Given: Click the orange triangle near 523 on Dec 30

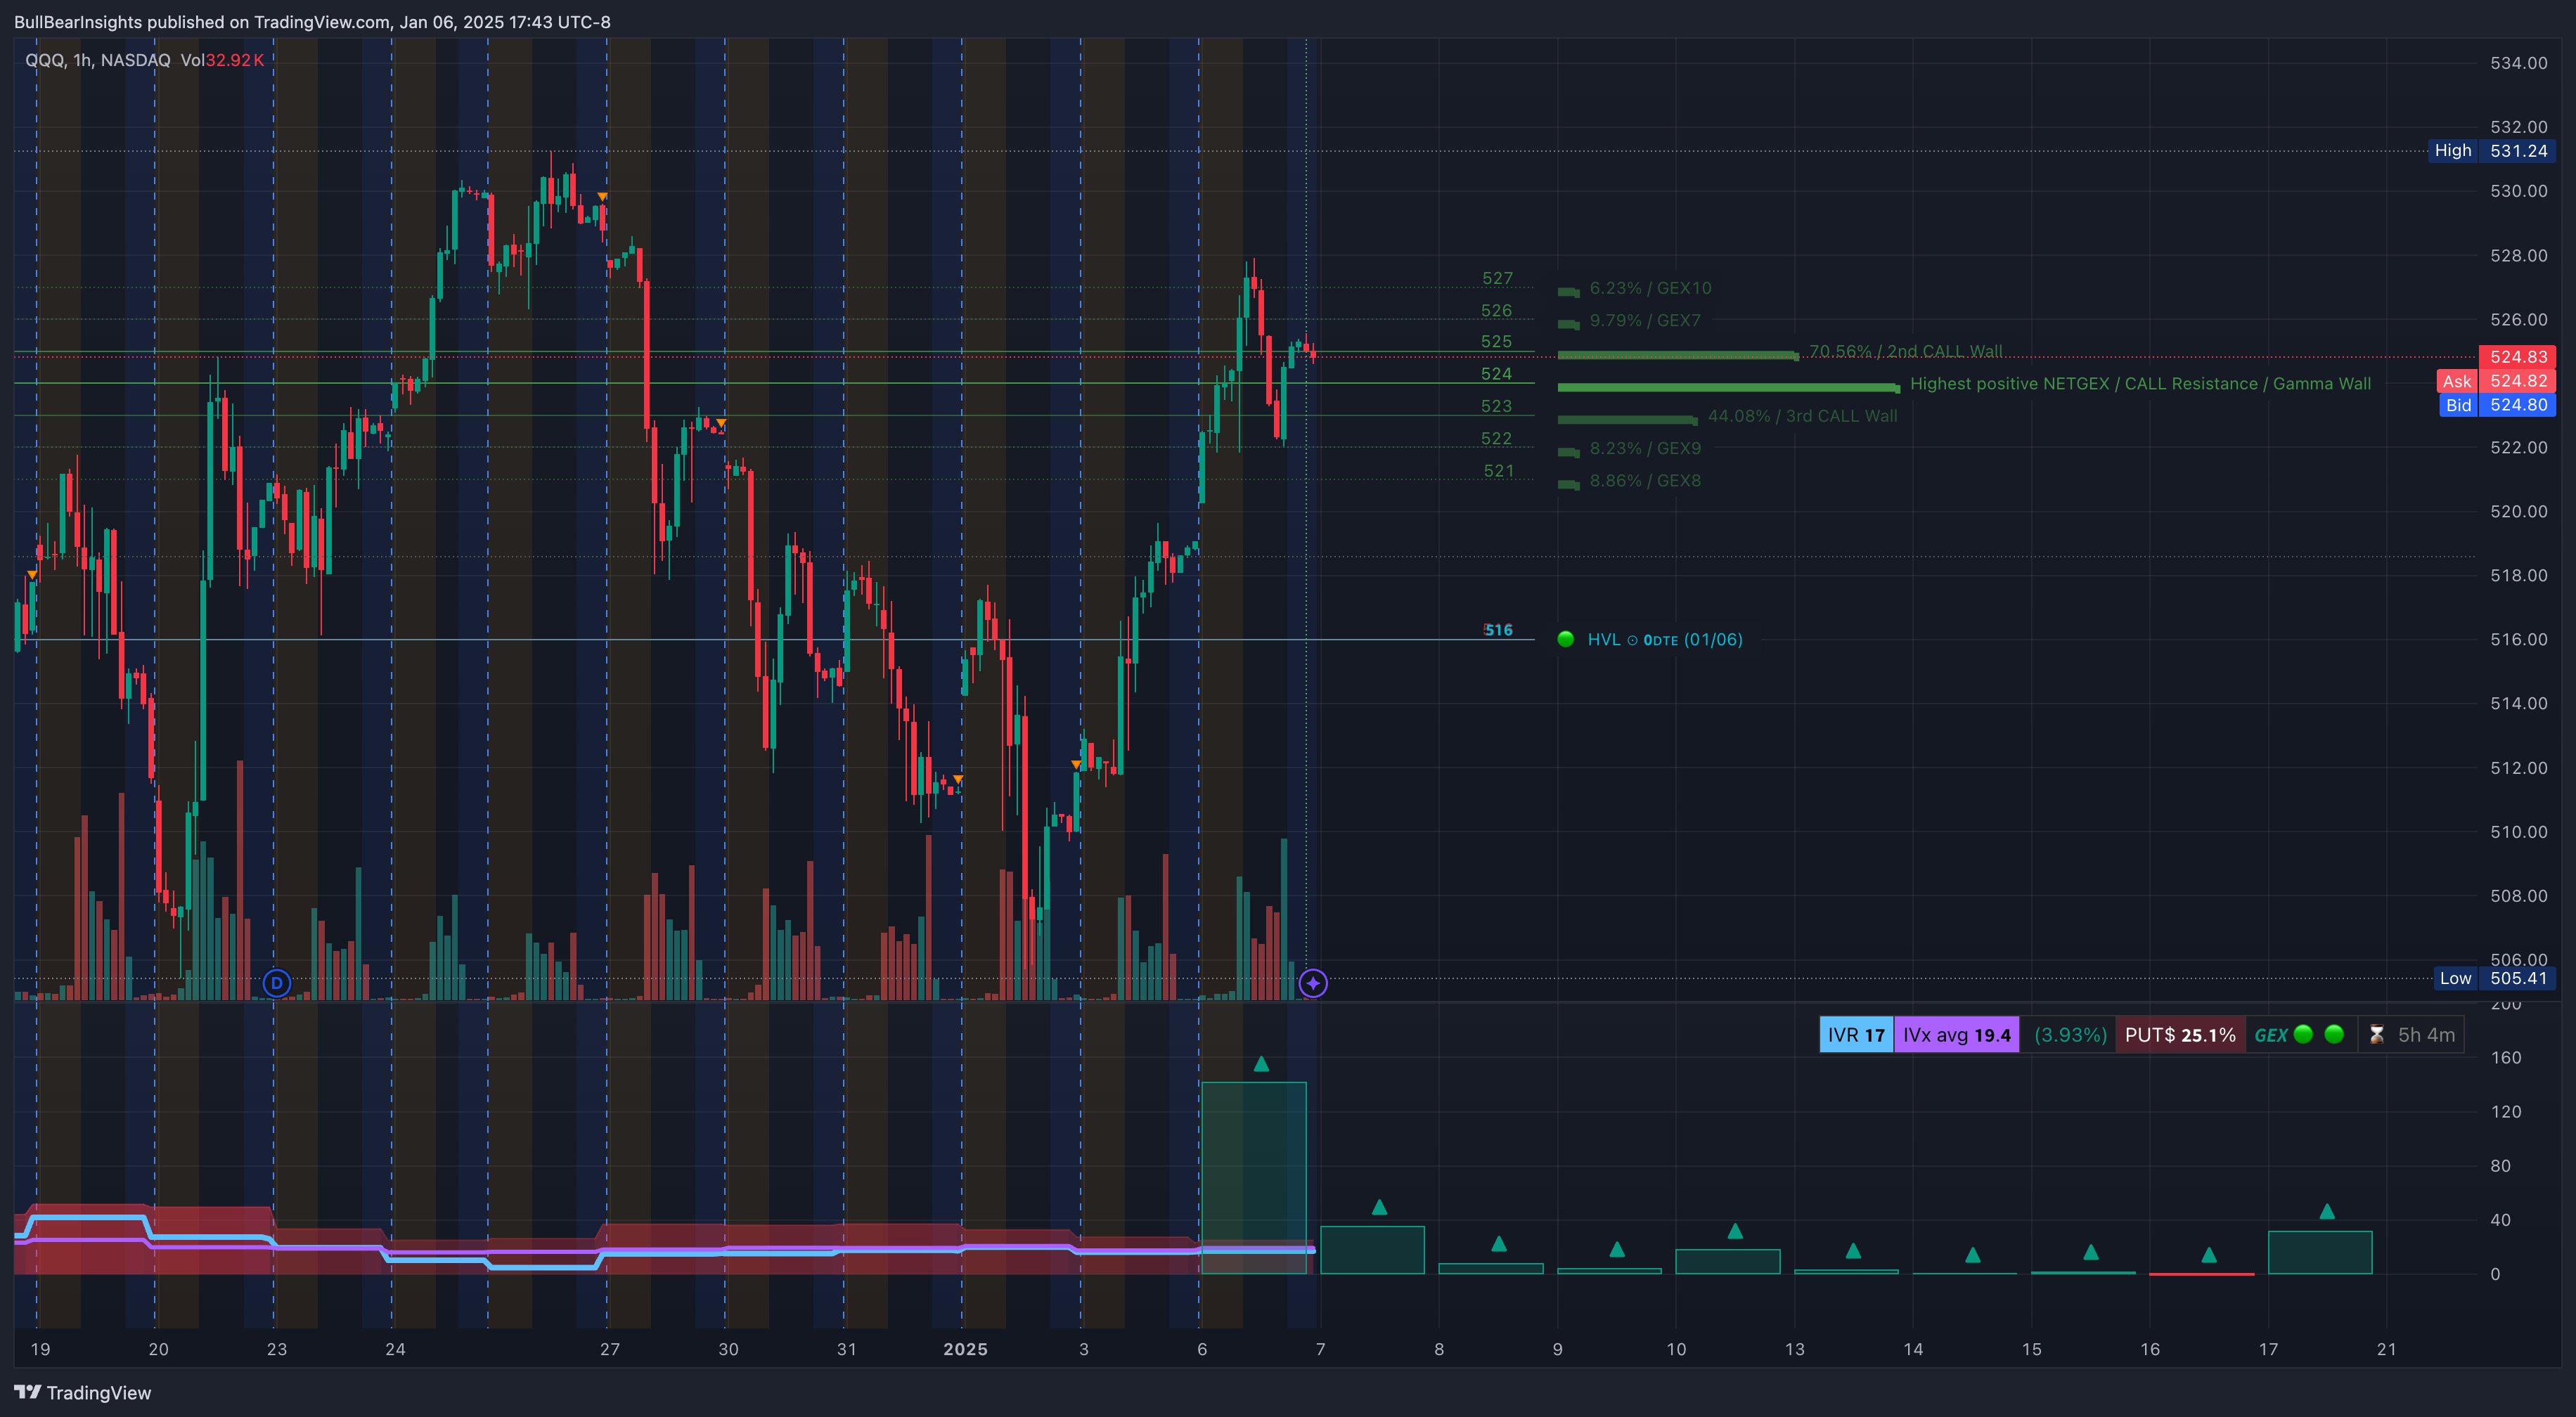Looking at the screenshot, I should click(721, 424).
